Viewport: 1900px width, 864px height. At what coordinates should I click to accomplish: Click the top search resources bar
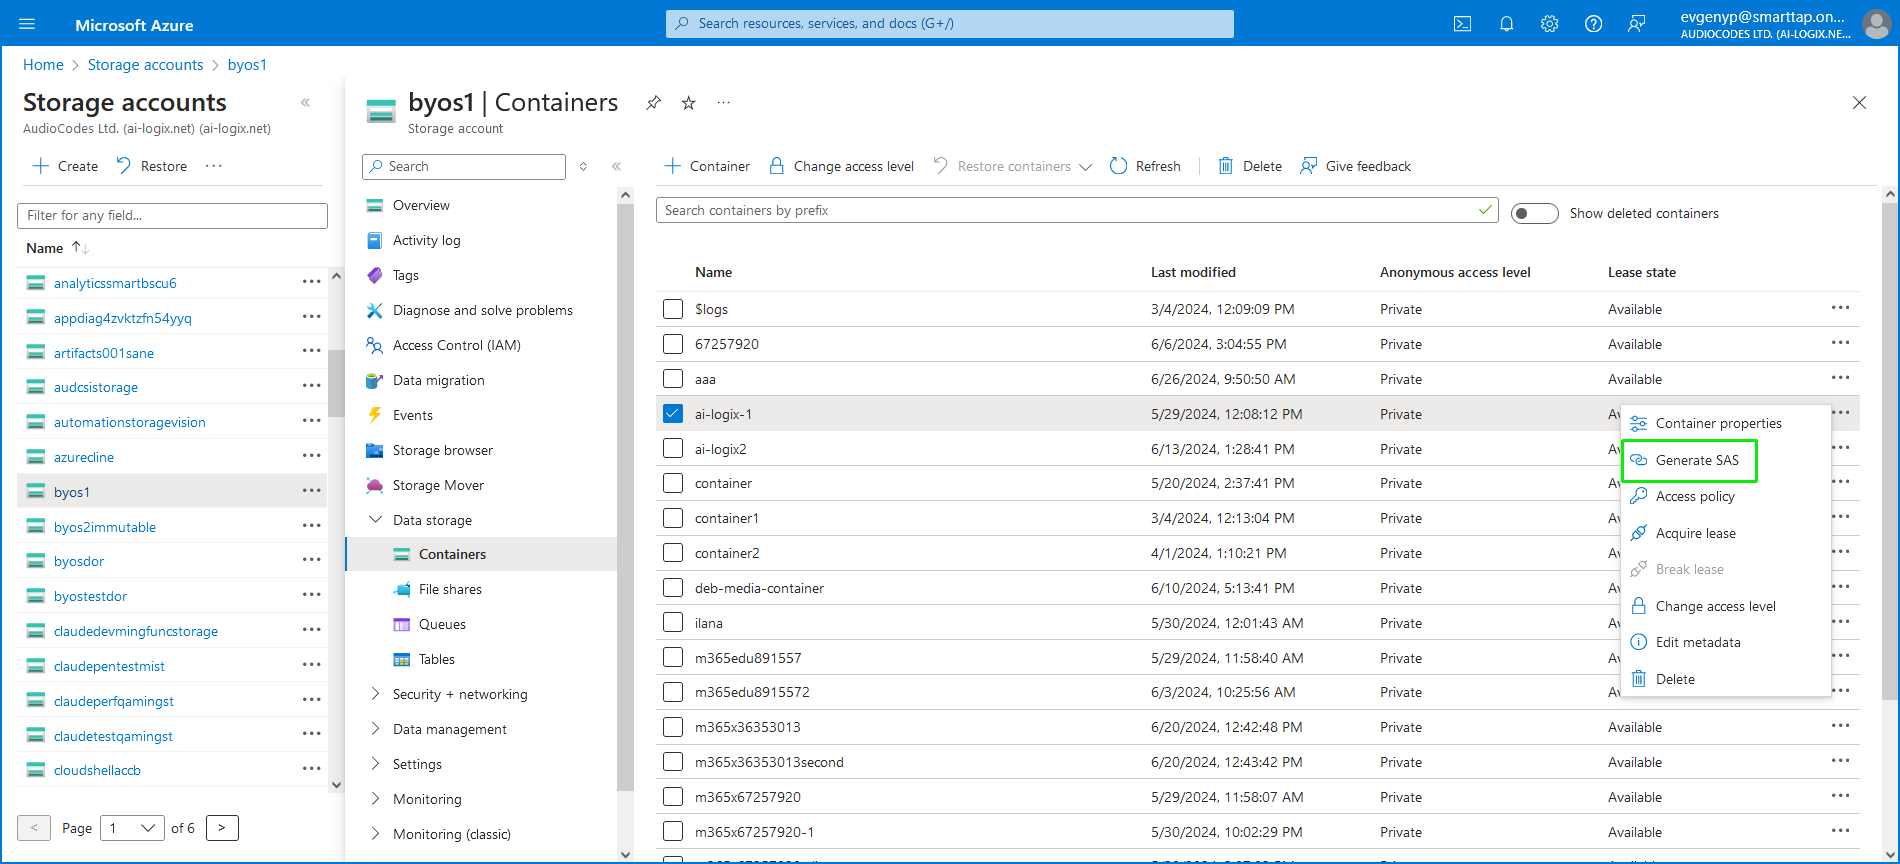click(x=949, y=23)
